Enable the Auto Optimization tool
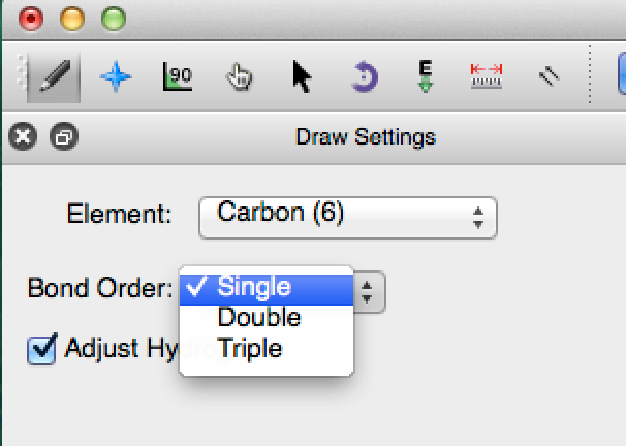This screenshot has width=627, height=447. click(x=425, y=77)
